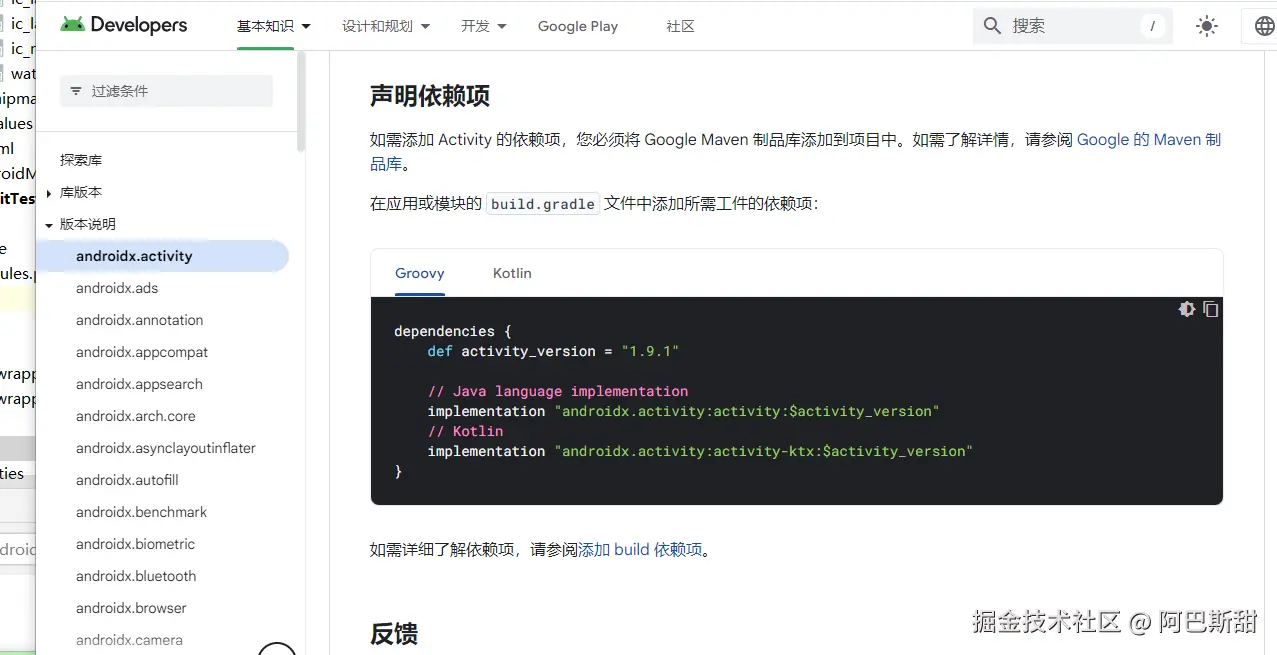Select androidx.biometric in sidebar
This screenshot has width=1277, height=655.
[x=136, y=544]
